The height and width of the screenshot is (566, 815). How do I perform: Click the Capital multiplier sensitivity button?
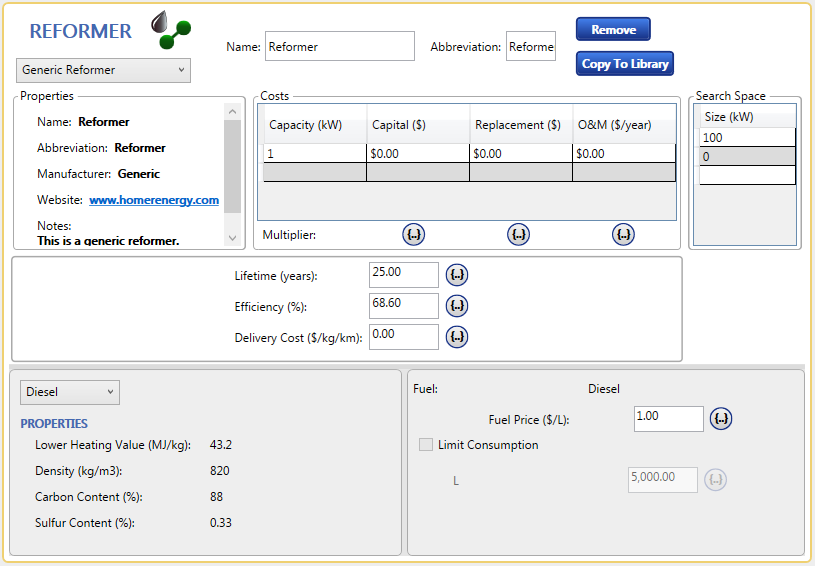click(x=414, y=235)
